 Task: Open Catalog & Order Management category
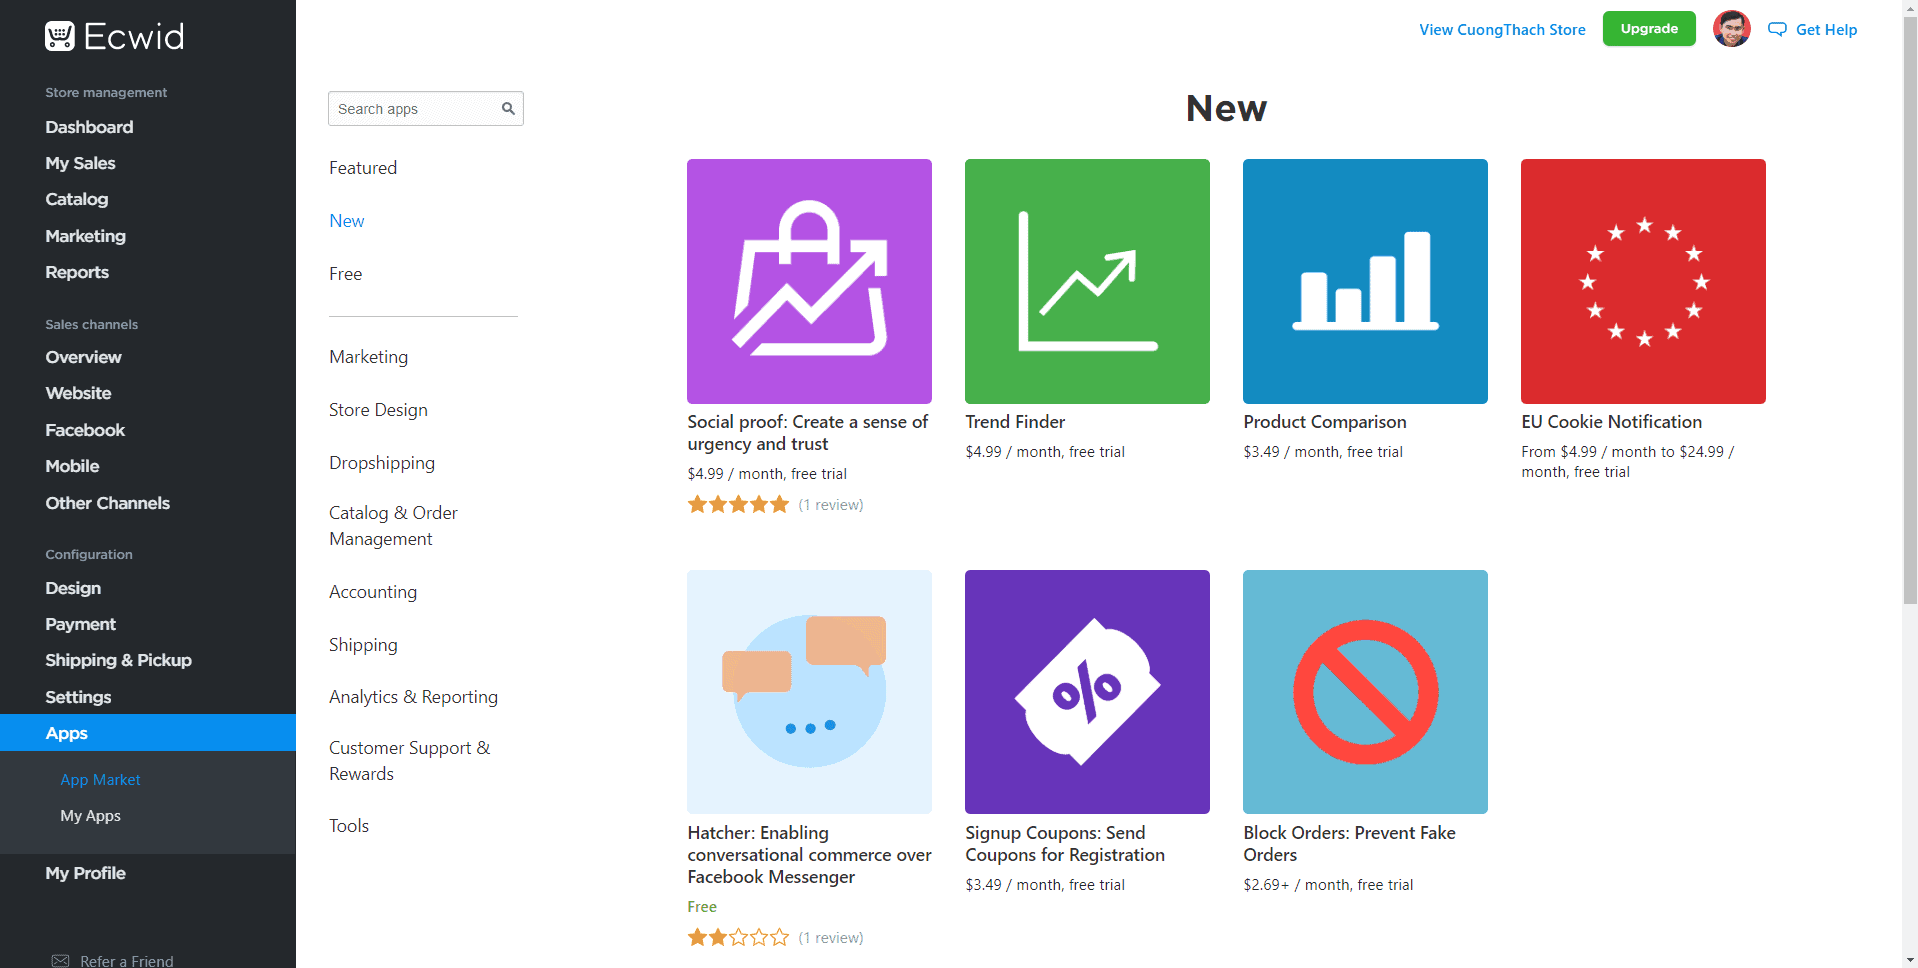393,526
